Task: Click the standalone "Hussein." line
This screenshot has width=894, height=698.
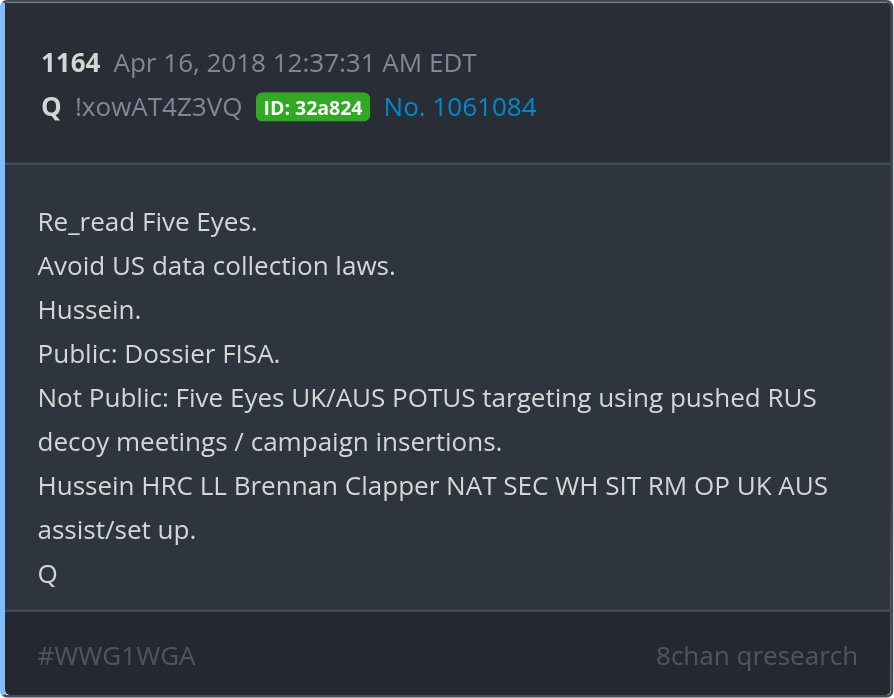Action: coord(89,310)
